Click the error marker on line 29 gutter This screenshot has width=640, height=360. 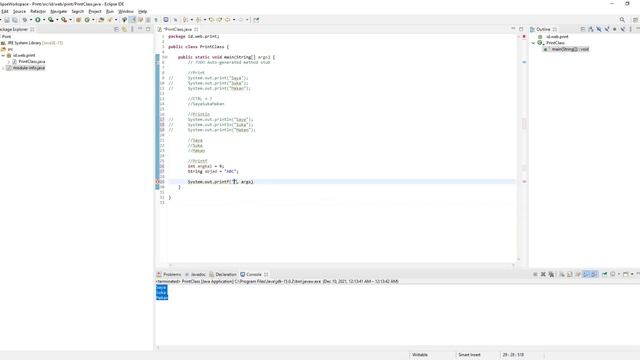point(158,182)
